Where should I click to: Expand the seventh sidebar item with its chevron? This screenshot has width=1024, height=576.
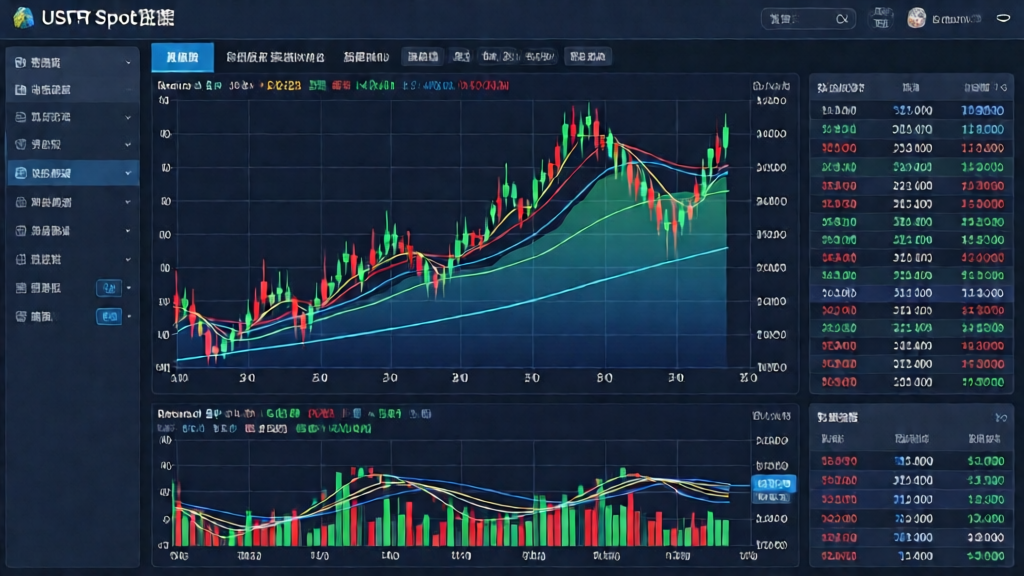128,231
